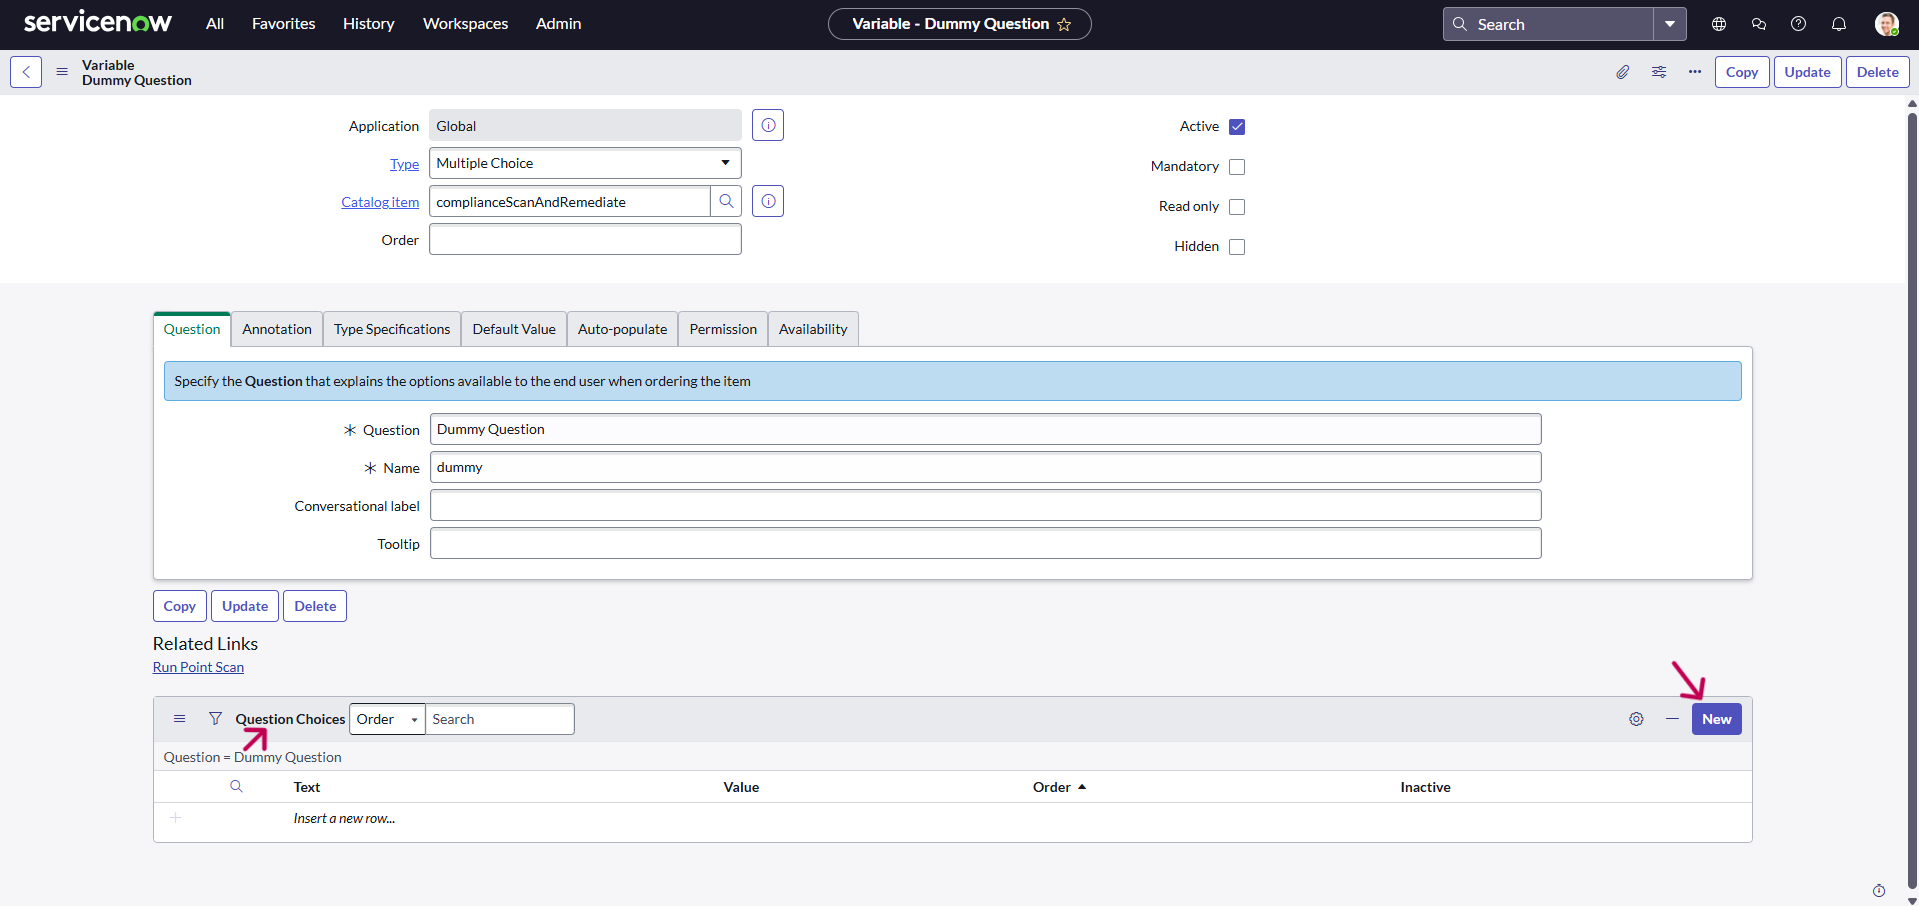Open the Workspaces menu
Image resolution: width=1919 pixels, height=906 pixels.
465,24
